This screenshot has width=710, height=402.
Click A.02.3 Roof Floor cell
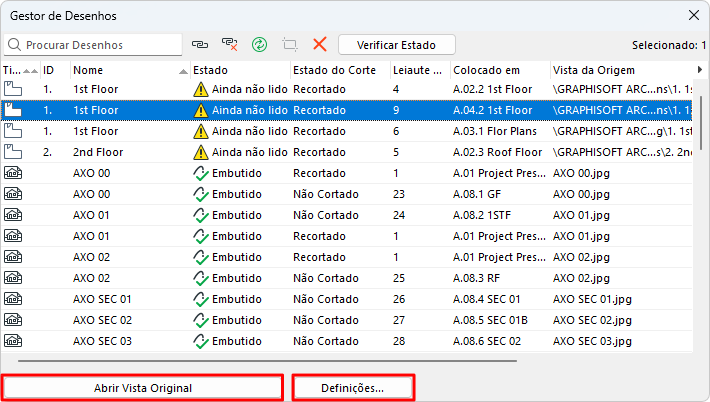coord(497,152)
